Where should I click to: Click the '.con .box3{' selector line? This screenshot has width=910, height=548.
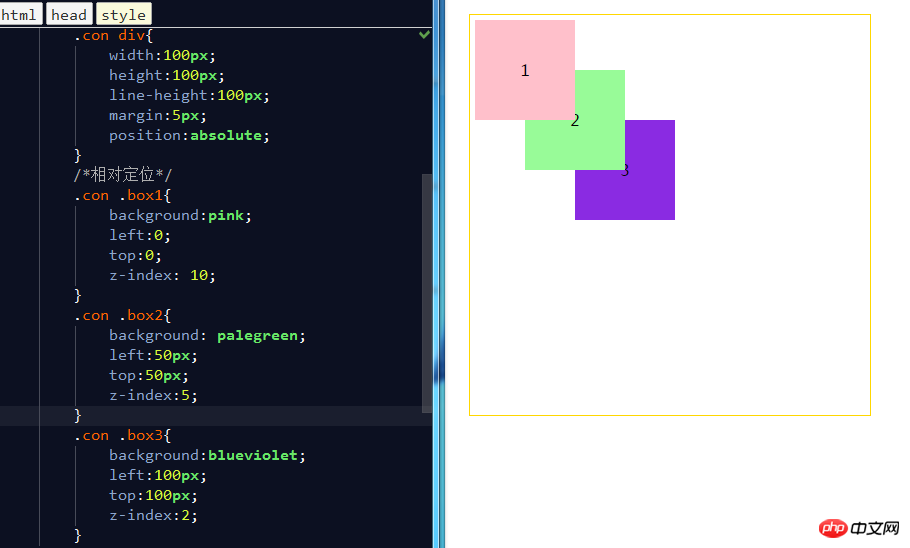(x=122, y=435)
